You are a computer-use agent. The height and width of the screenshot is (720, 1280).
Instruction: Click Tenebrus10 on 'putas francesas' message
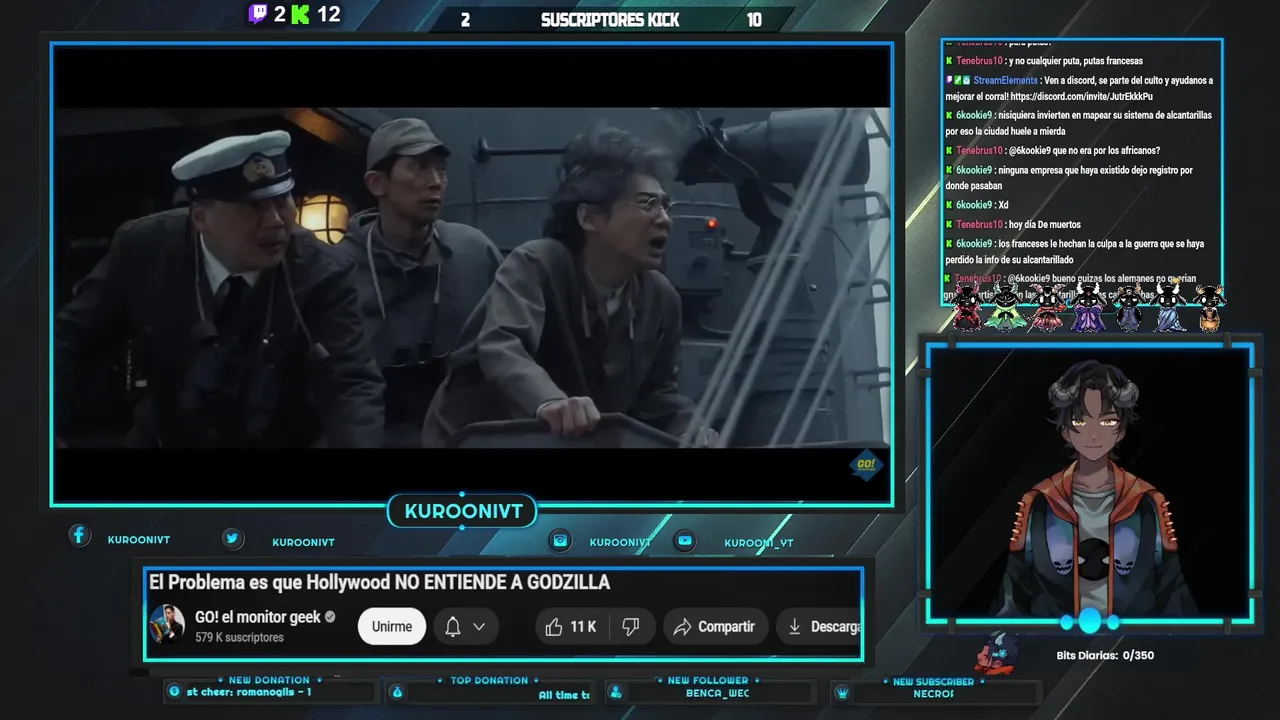[x=979, y=61]
